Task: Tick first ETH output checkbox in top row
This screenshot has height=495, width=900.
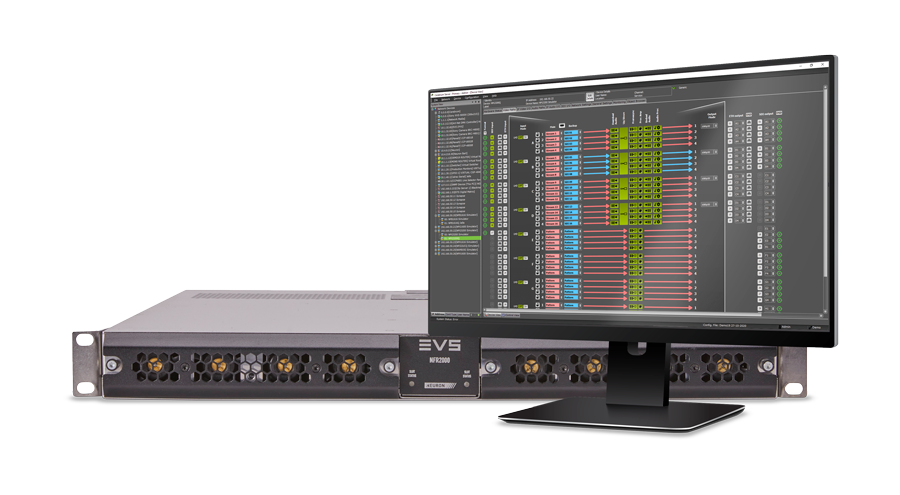Action: 730,123
